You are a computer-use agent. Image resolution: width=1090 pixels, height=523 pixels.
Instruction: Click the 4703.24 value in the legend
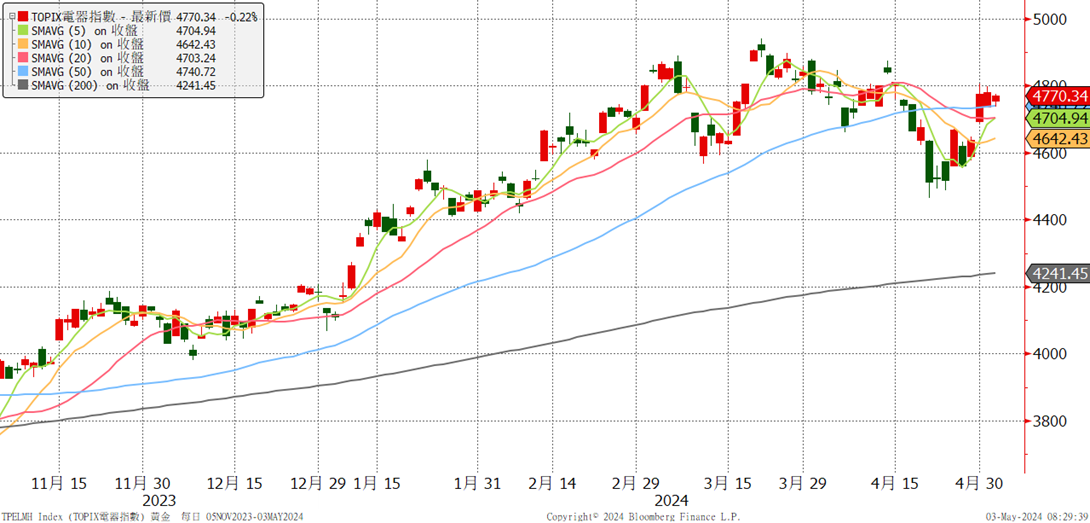click(x=196, y=58)
